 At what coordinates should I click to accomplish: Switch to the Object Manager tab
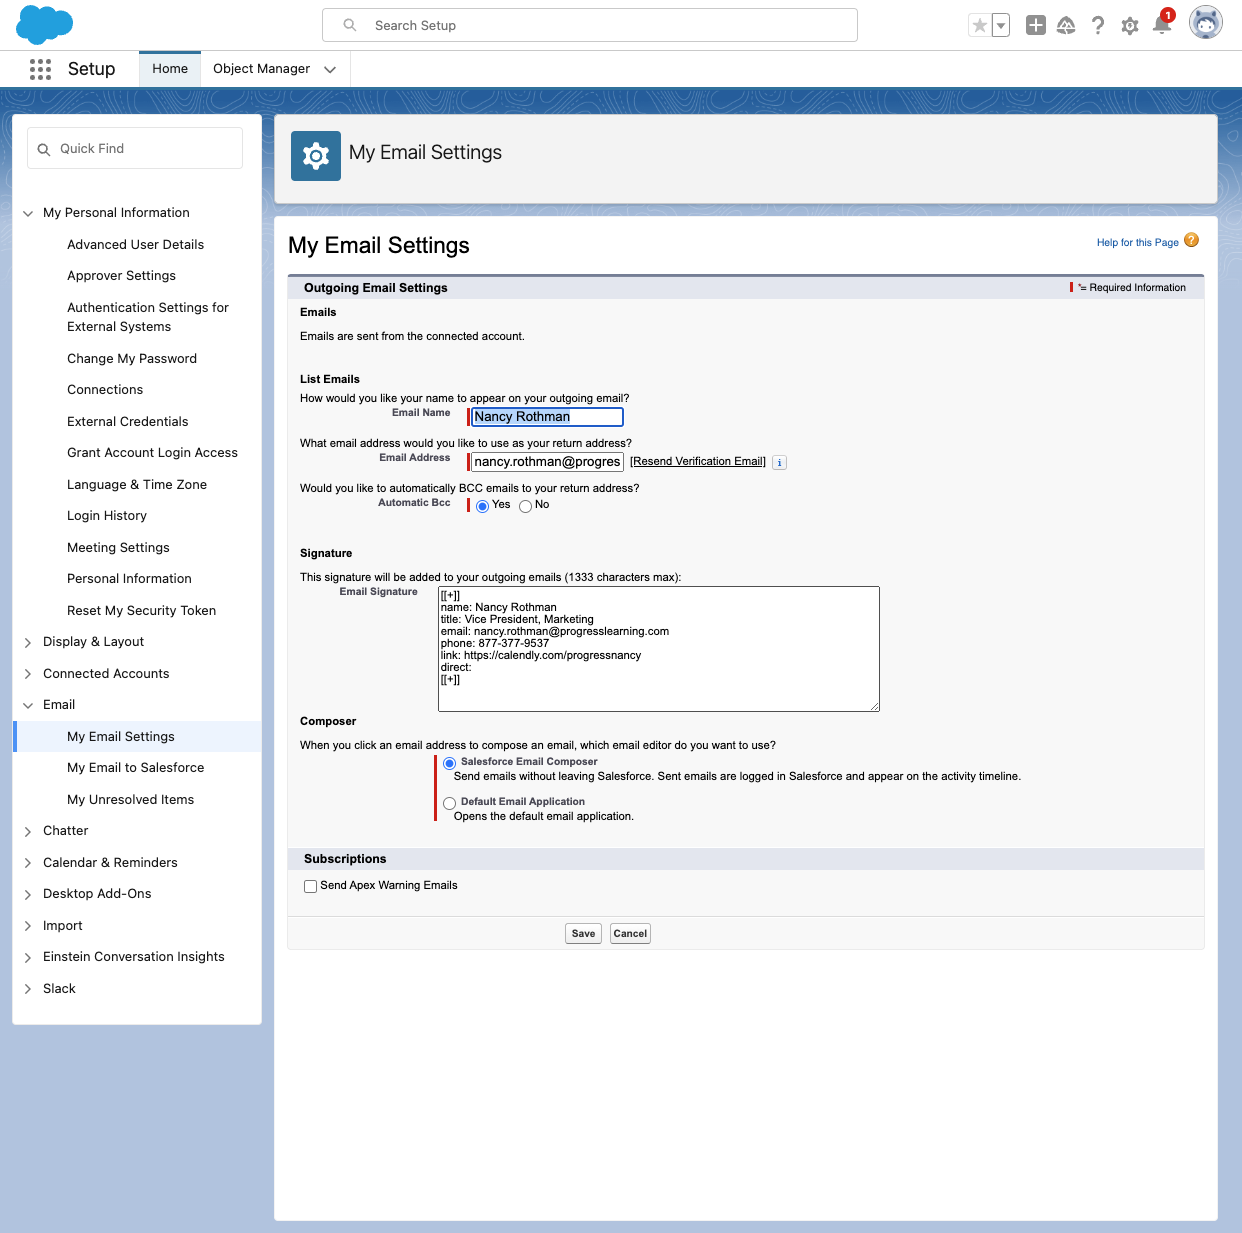(261, 69)
